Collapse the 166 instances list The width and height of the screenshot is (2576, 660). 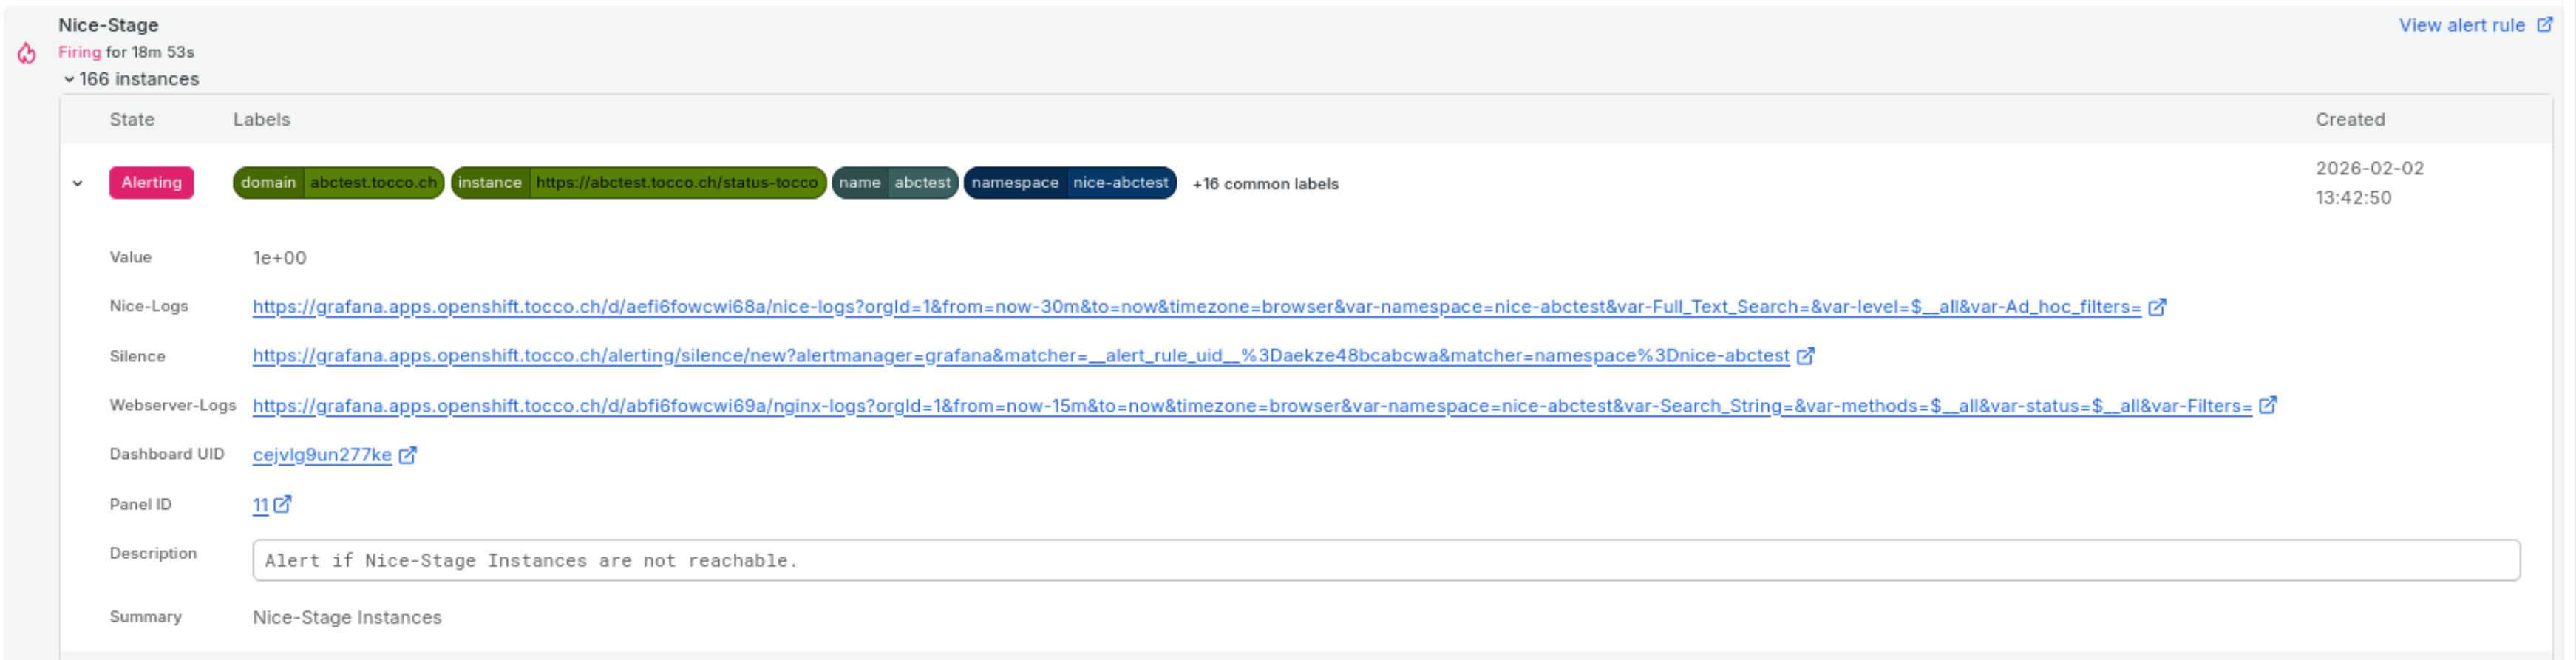click(69, 79)
